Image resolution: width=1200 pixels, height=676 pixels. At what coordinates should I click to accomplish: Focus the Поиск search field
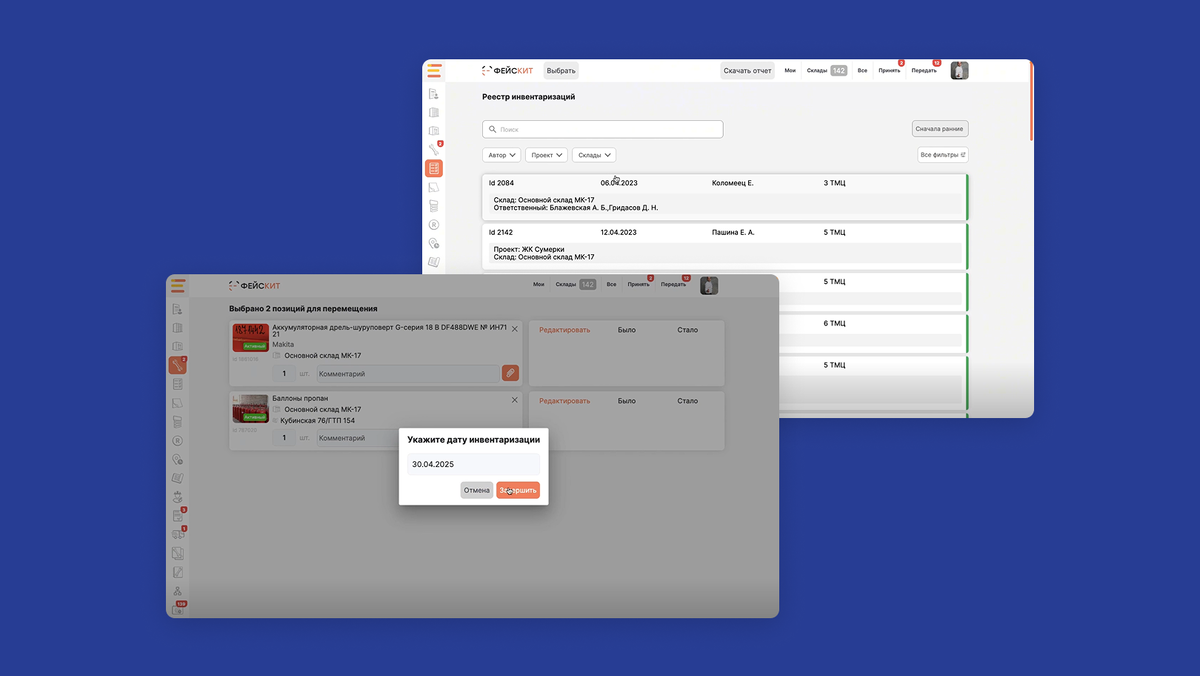603,129
